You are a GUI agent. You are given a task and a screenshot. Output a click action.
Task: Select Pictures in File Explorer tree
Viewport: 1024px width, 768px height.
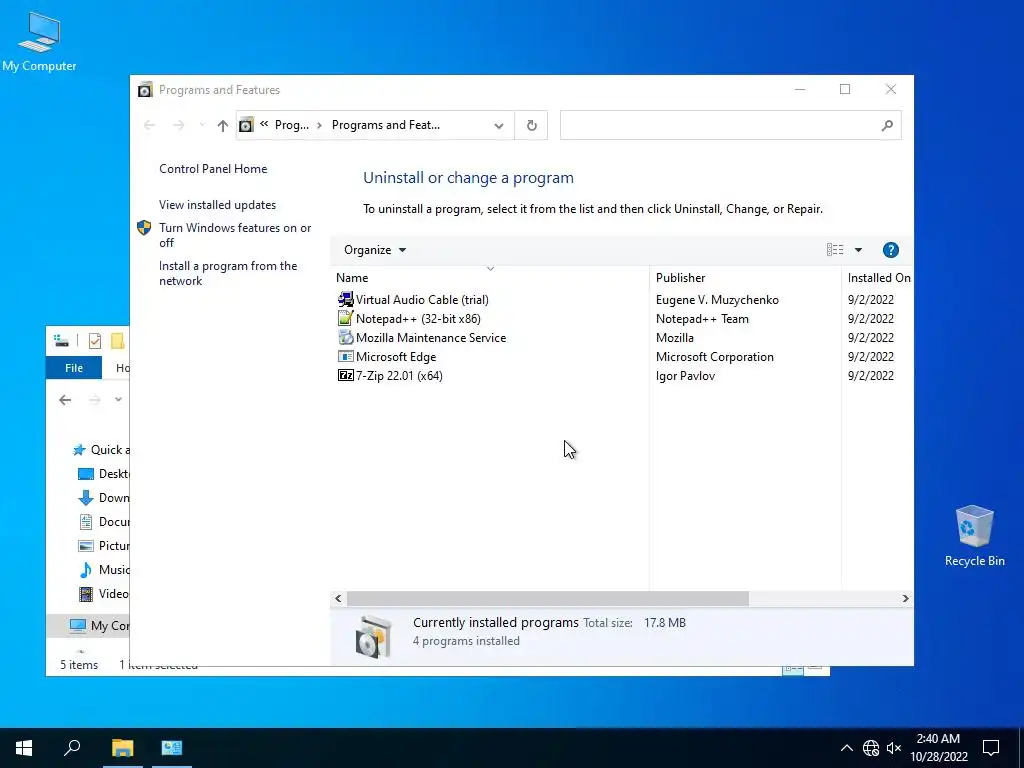pos(103,546)
